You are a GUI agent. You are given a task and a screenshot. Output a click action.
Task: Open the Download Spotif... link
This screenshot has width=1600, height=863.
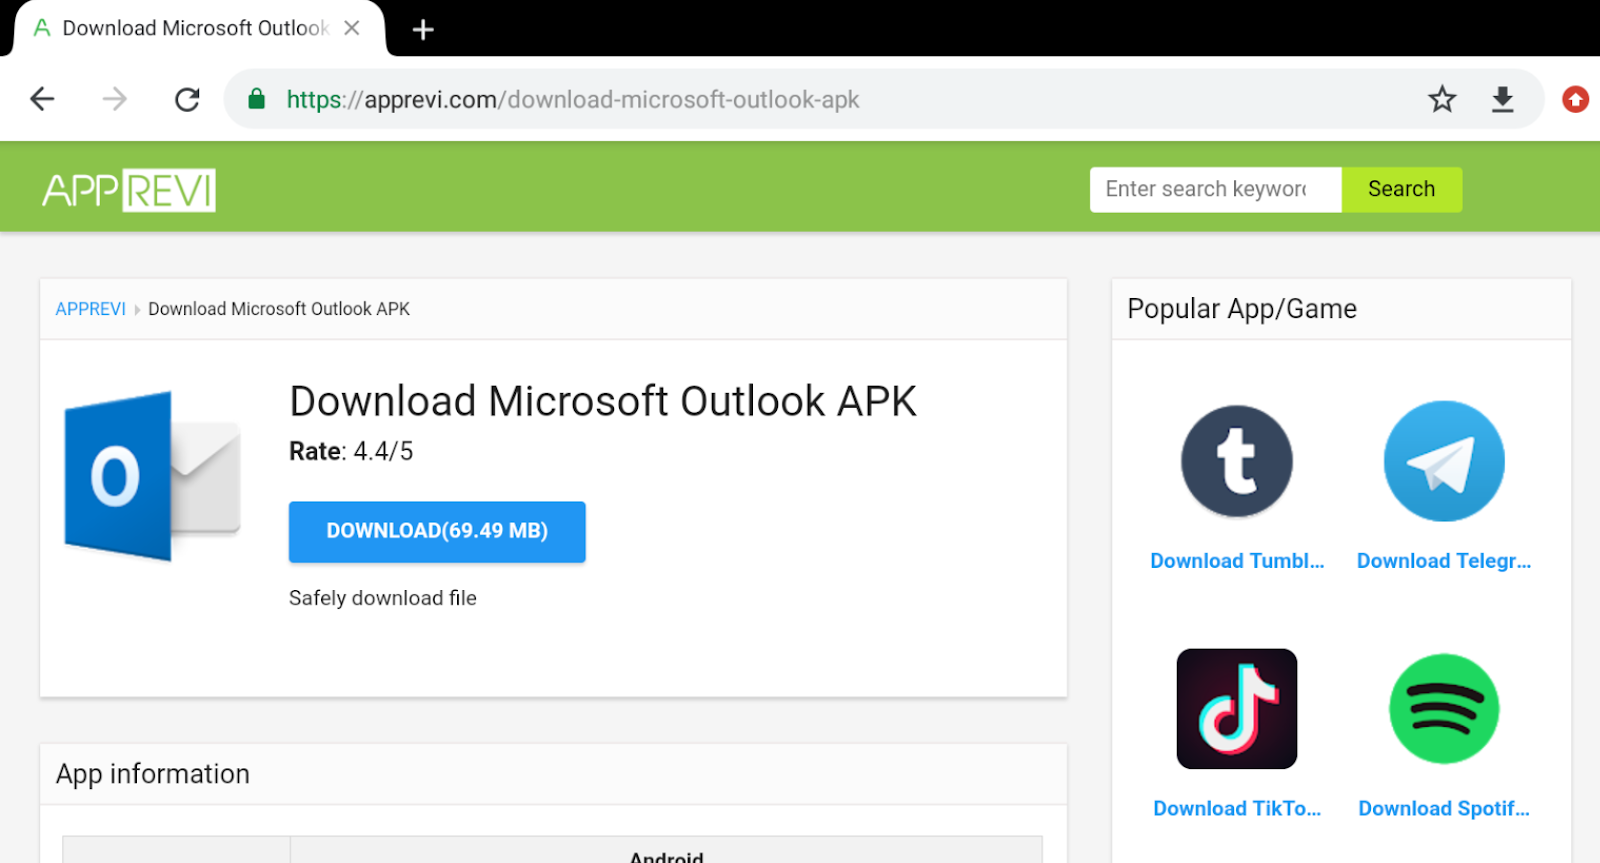click(x=1444, y=809)
